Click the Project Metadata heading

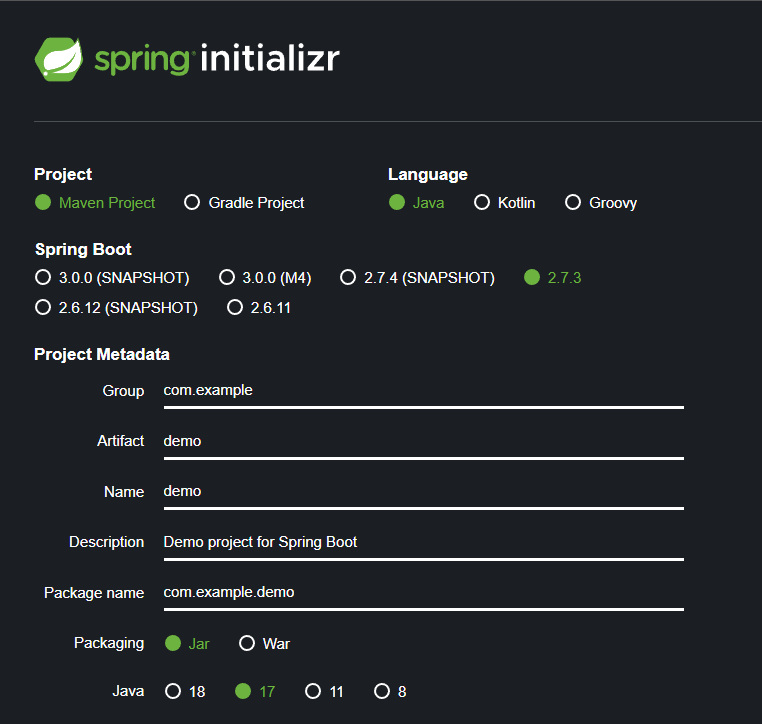102,354
